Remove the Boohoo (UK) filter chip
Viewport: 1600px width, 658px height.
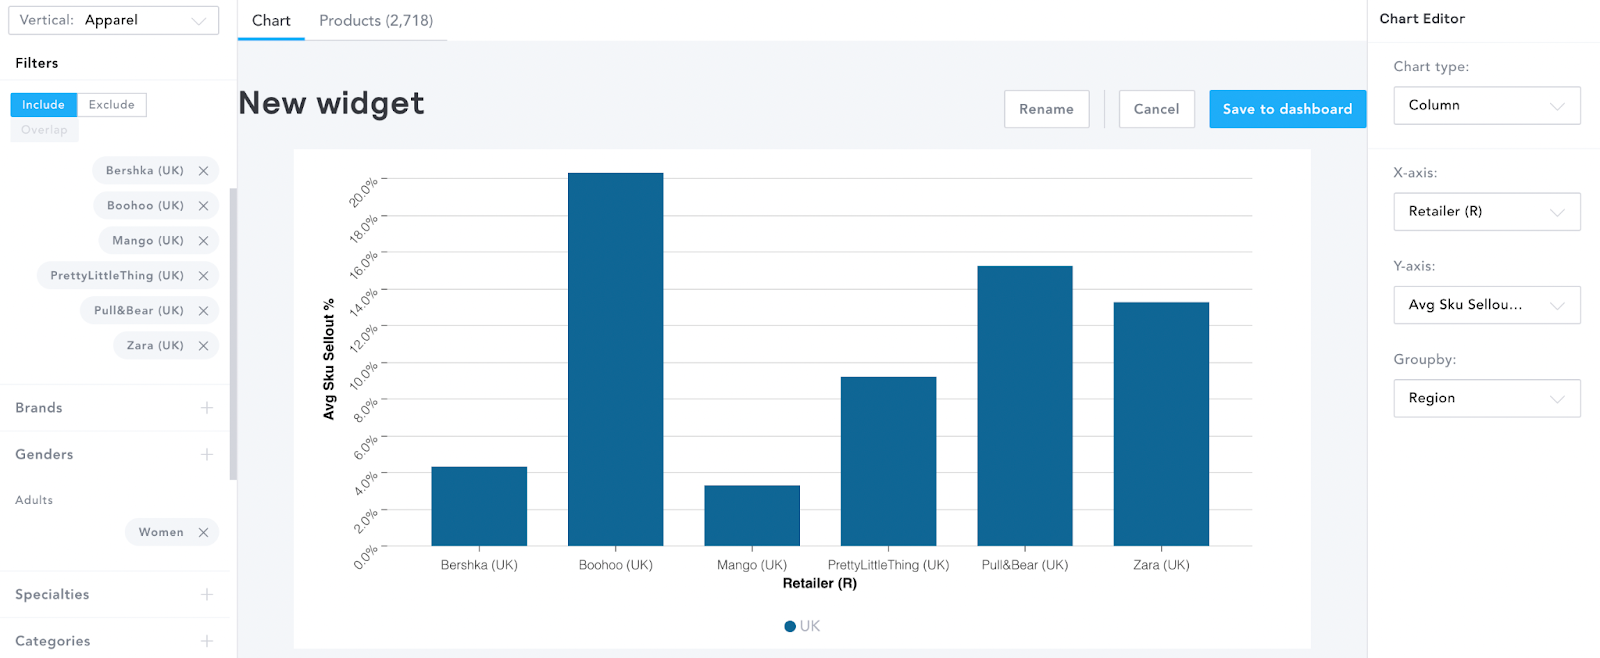[x=203, y=206]
